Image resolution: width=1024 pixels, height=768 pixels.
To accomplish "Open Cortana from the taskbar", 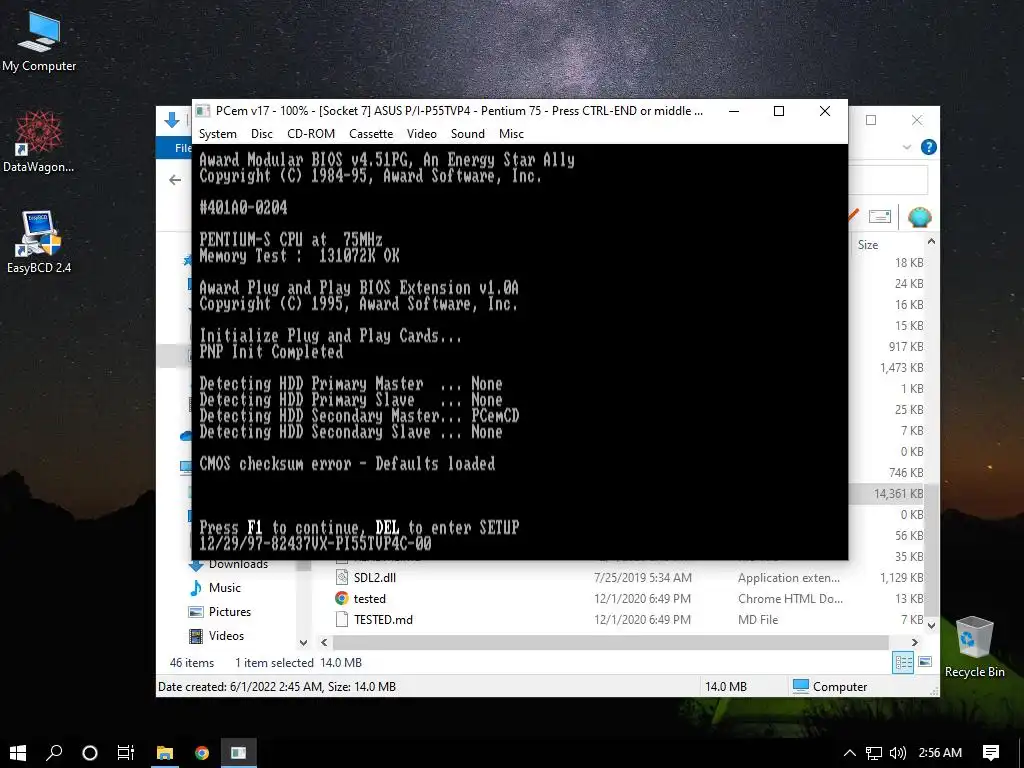I will 90,752.
